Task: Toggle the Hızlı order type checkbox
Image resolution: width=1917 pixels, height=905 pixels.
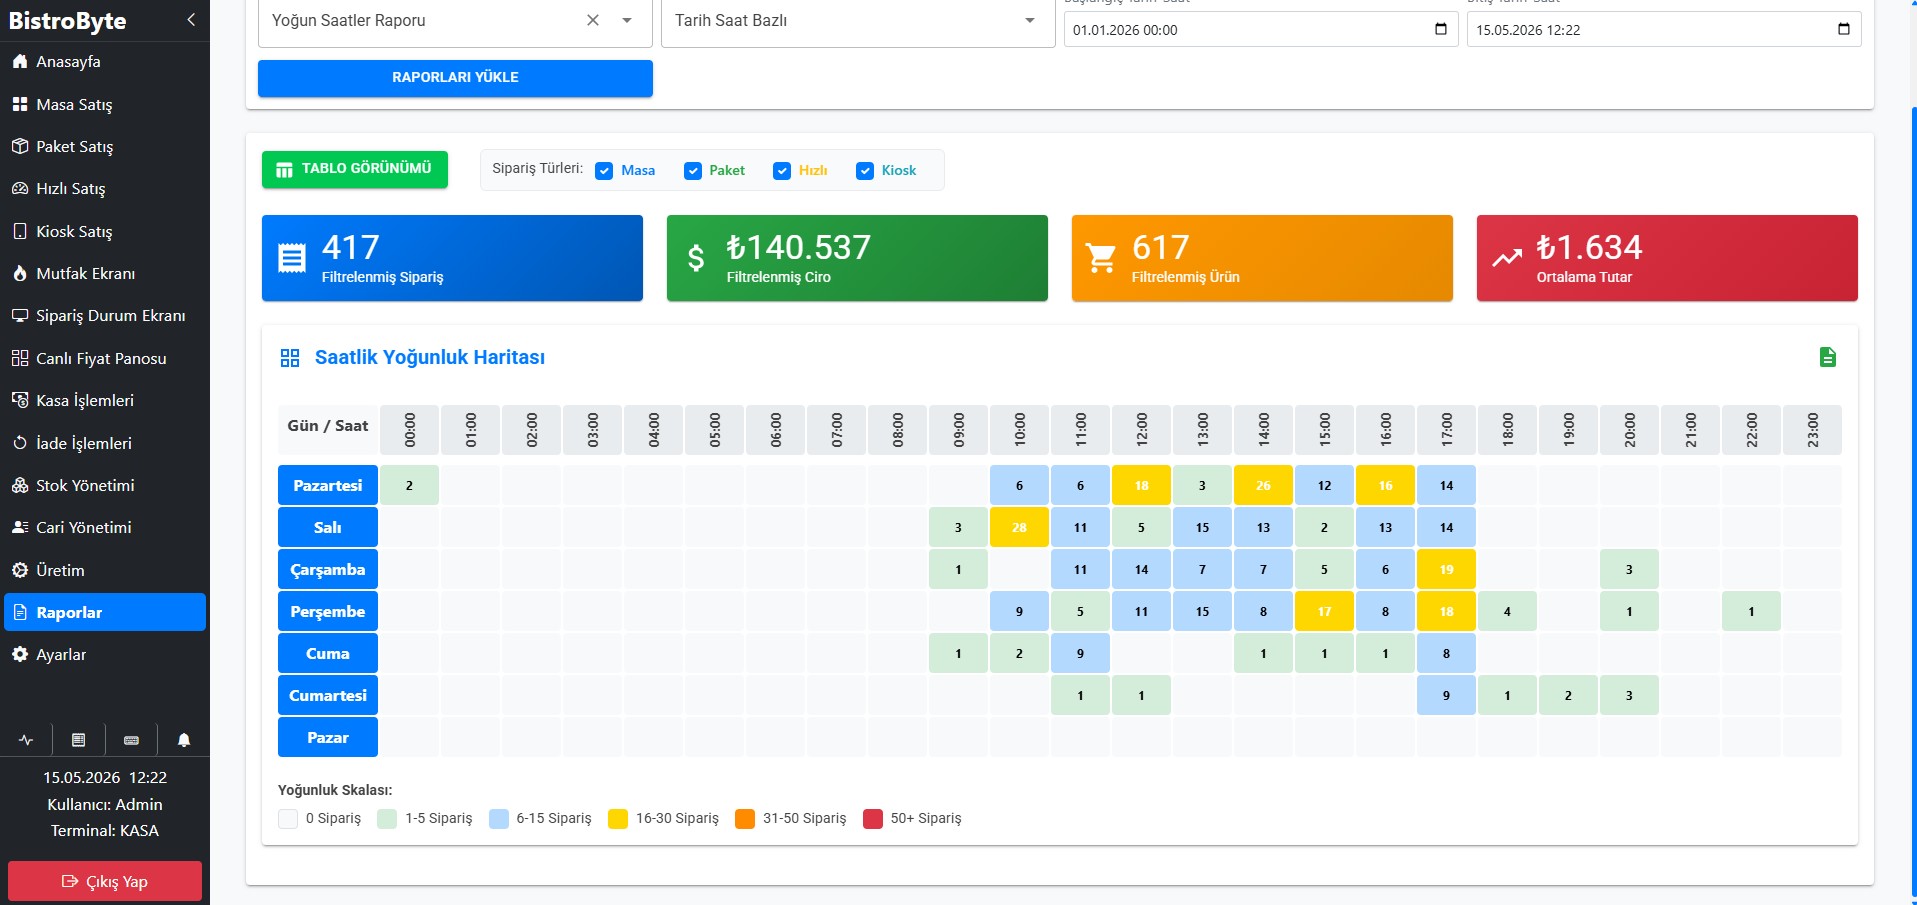Action: coord(782,171)
